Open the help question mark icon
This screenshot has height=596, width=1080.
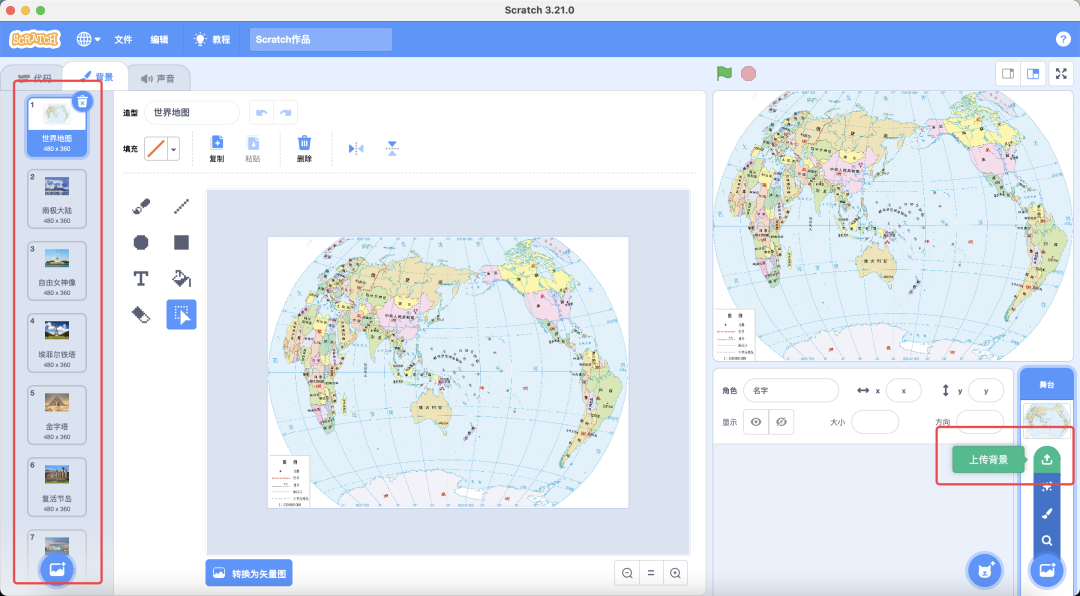1063,39
